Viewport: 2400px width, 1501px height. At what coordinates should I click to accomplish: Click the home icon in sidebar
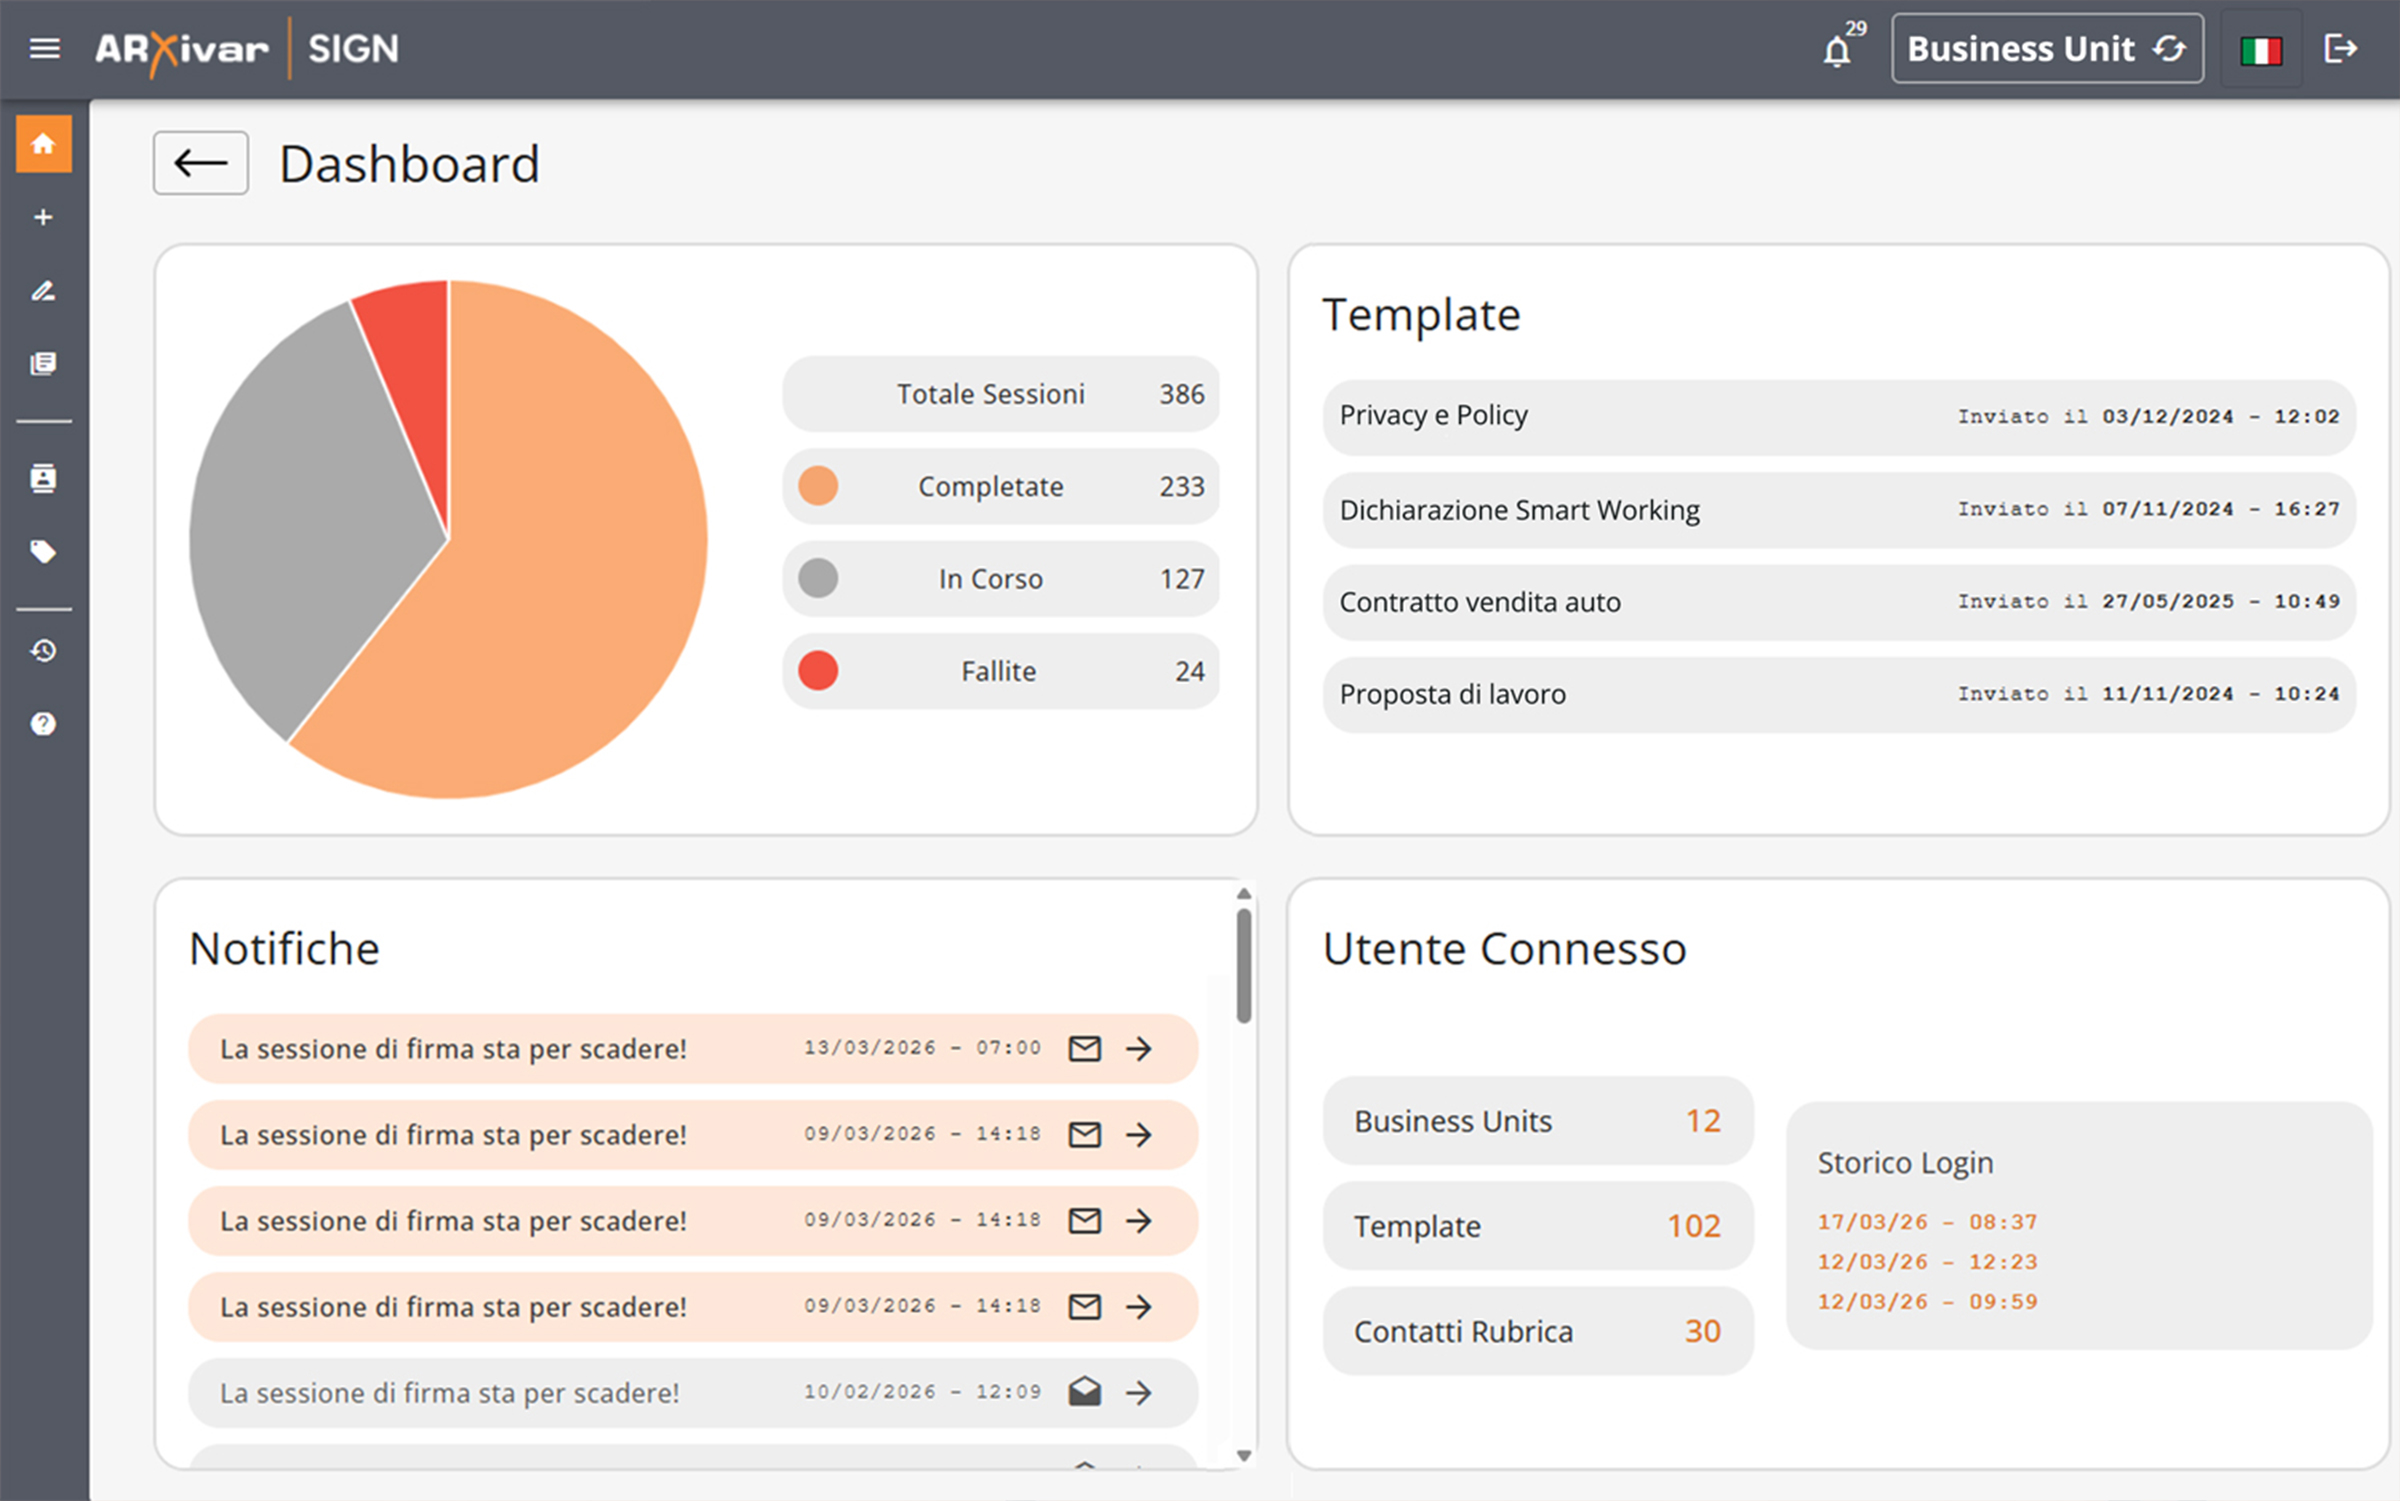tap(43, 144)
